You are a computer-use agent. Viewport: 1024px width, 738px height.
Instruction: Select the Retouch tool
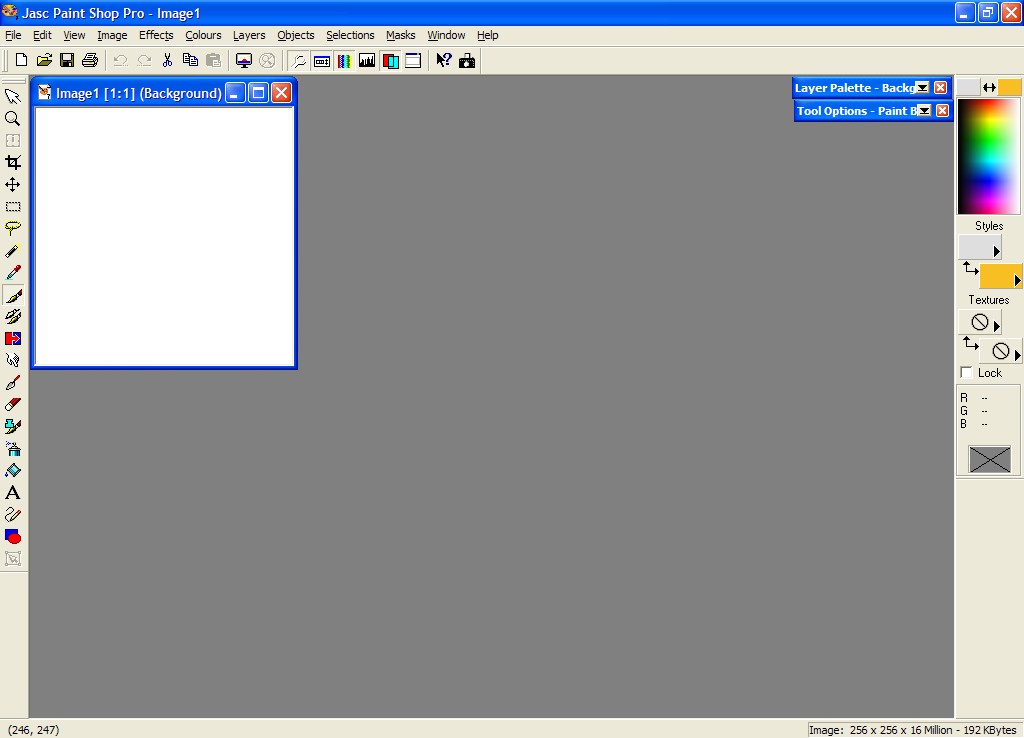tap(12, 361)
